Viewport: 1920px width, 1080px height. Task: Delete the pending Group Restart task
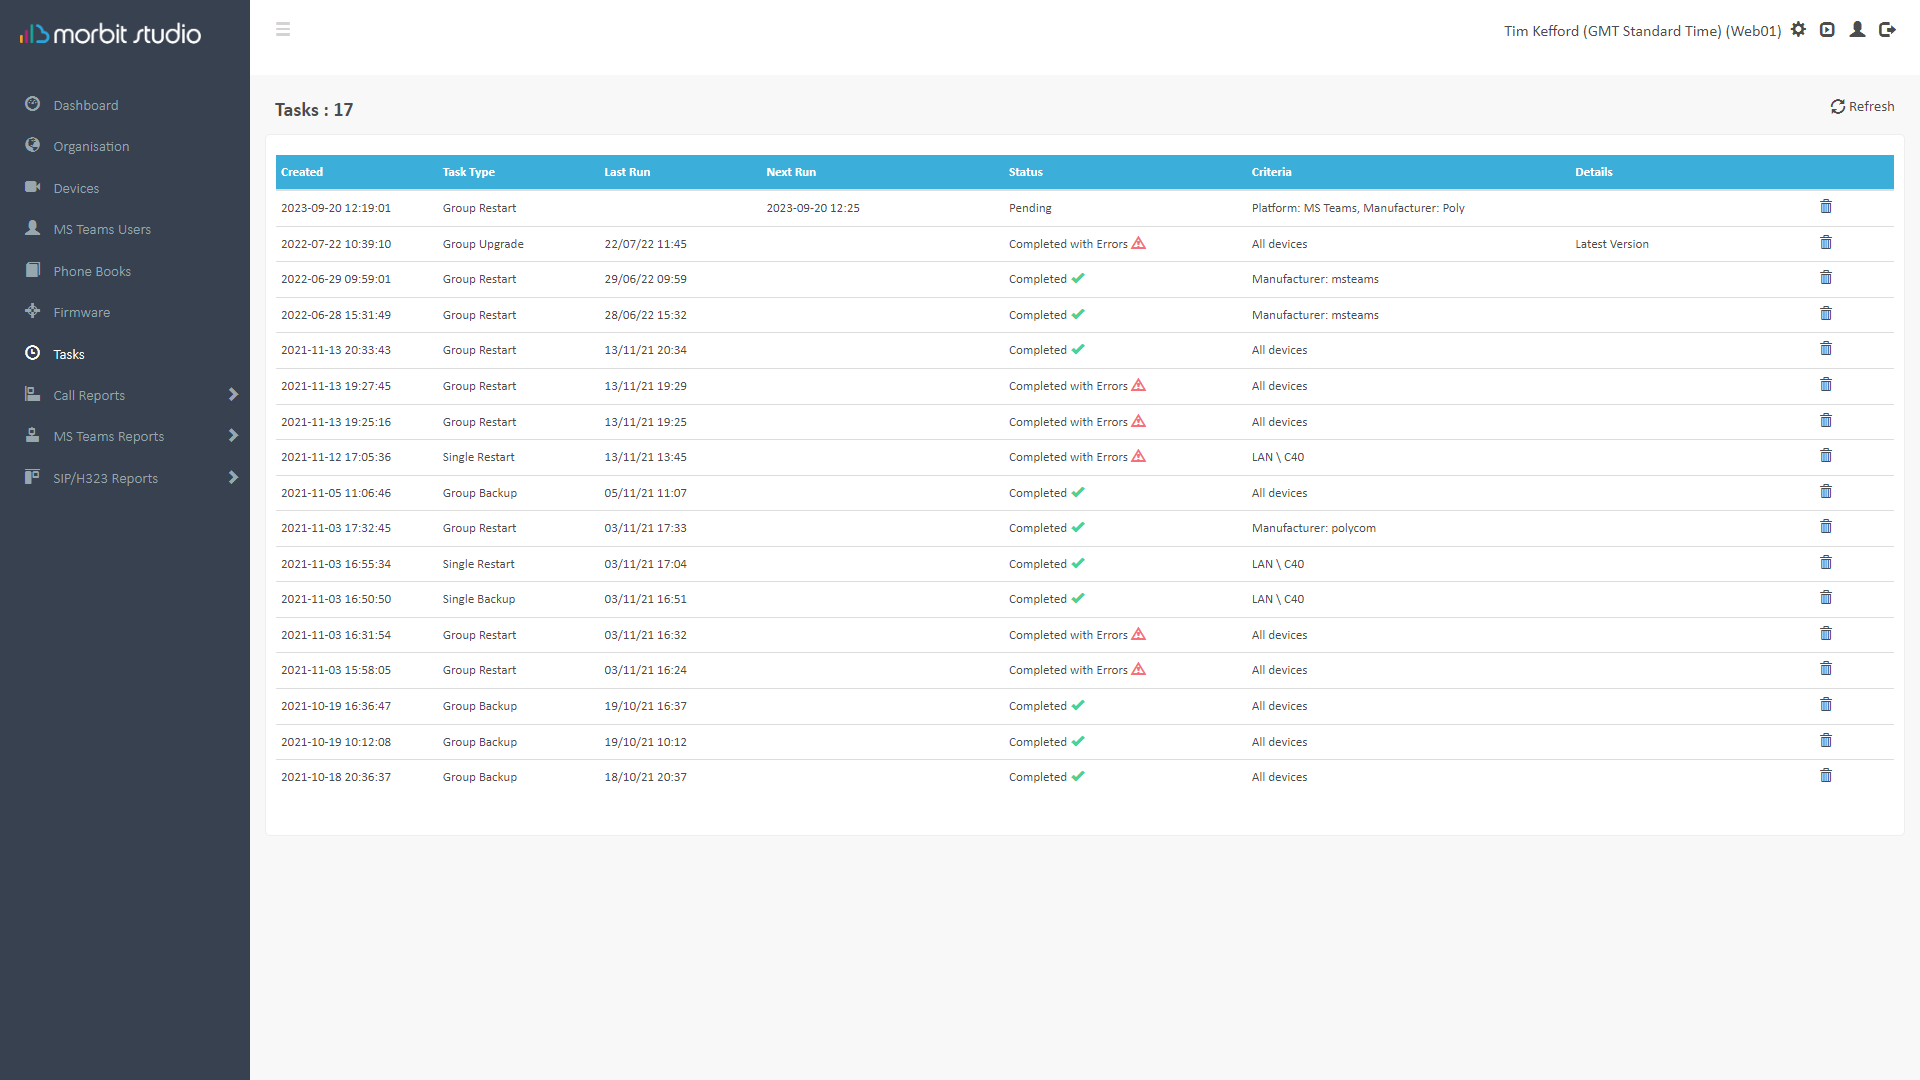click(x=1825, y=207)
